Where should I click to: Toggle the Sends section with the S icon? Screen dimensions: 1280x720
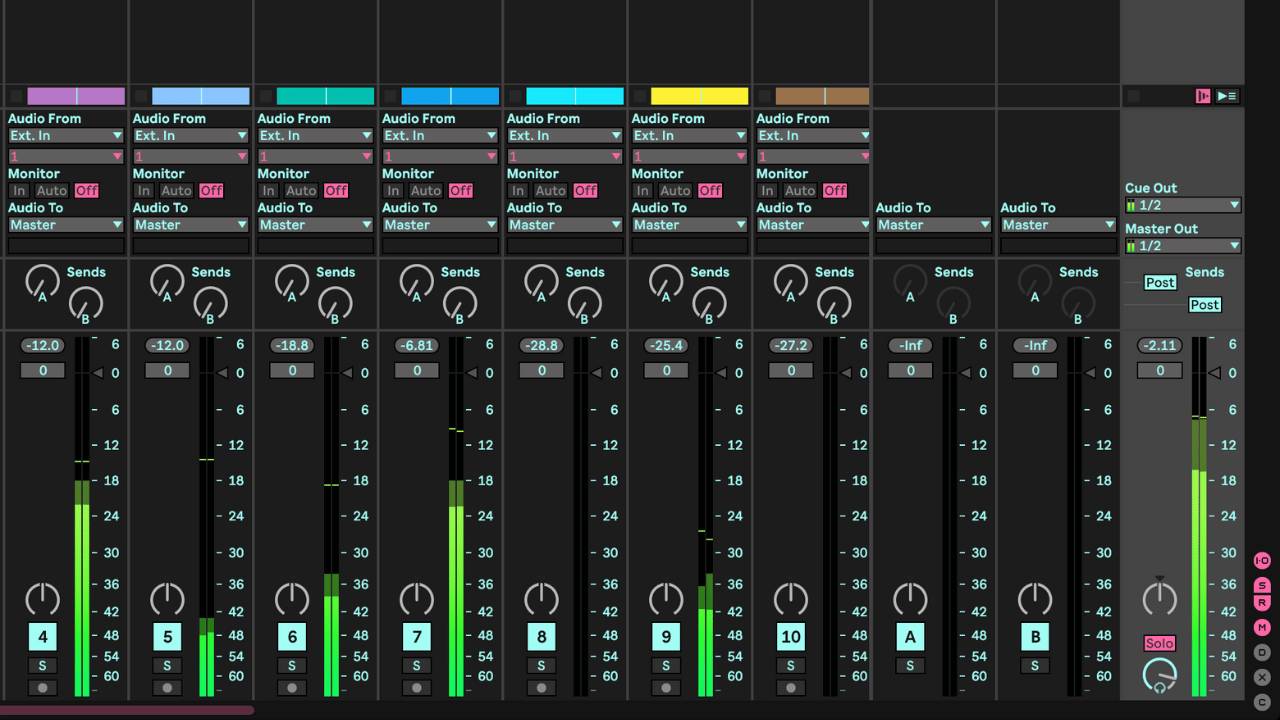tap(1261, 587)
